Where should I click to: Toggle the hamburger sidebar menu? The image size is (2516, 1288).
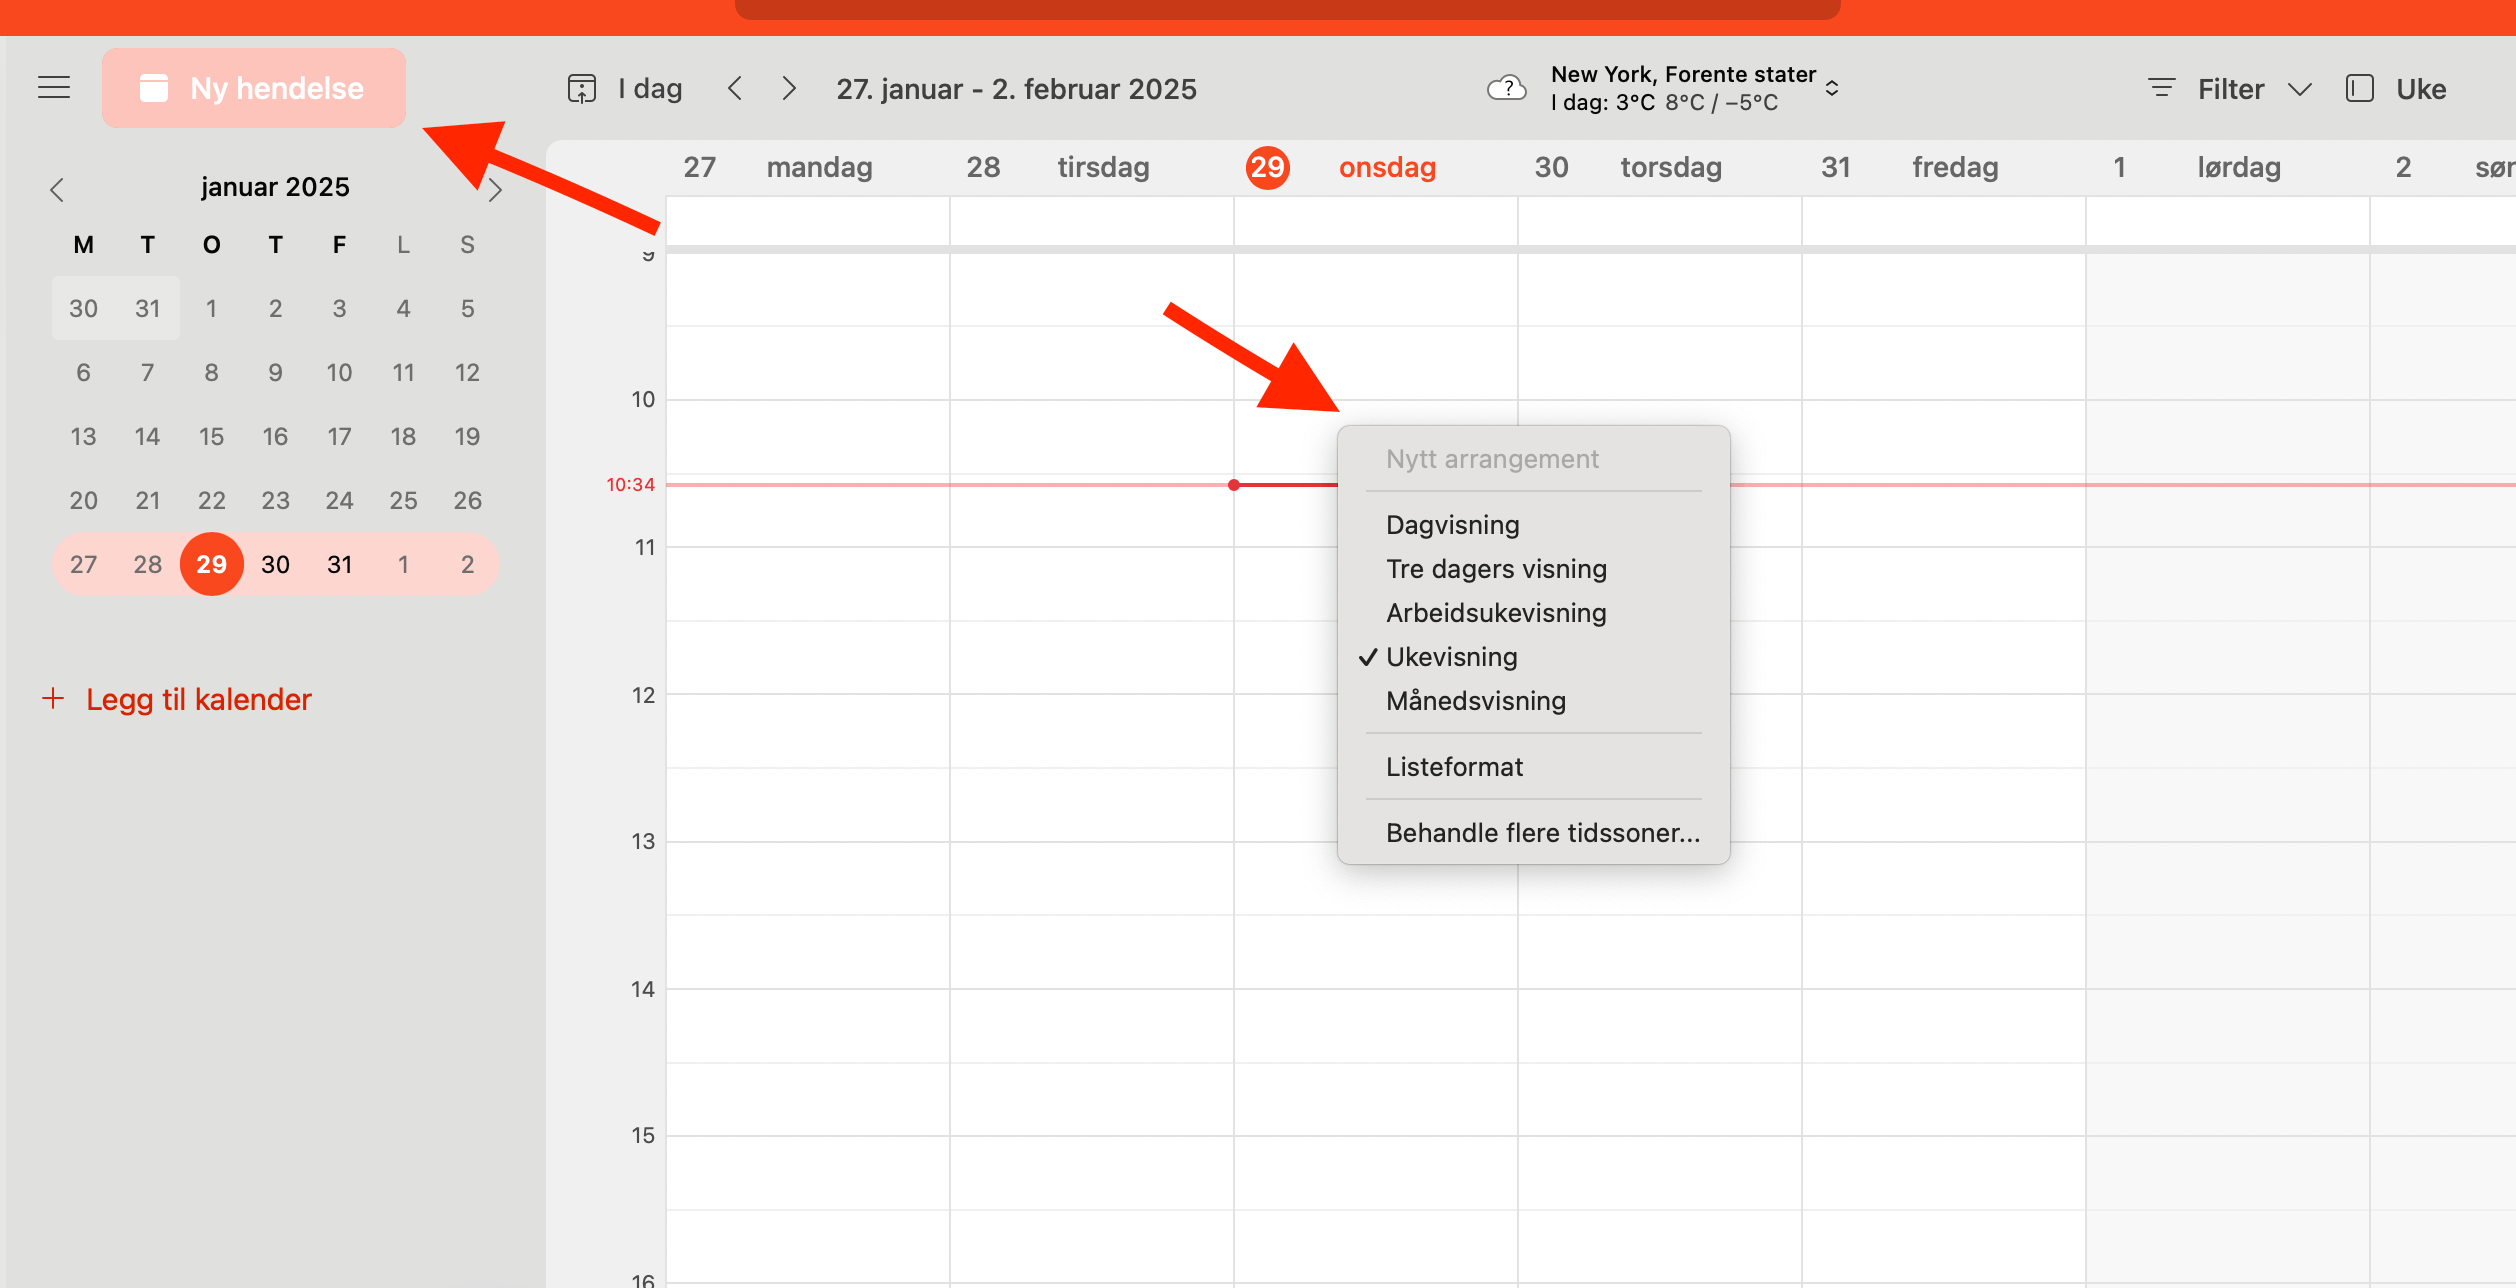click(54, 88)
